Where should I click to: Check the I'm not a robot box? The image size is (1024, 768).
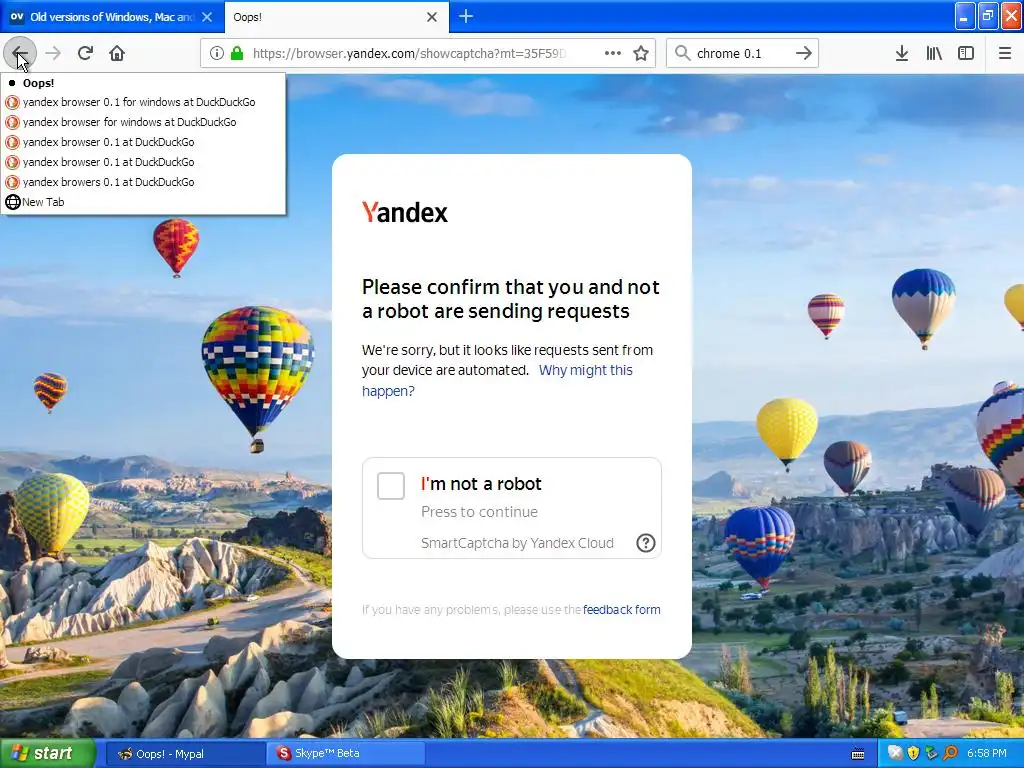coord(391,486)
